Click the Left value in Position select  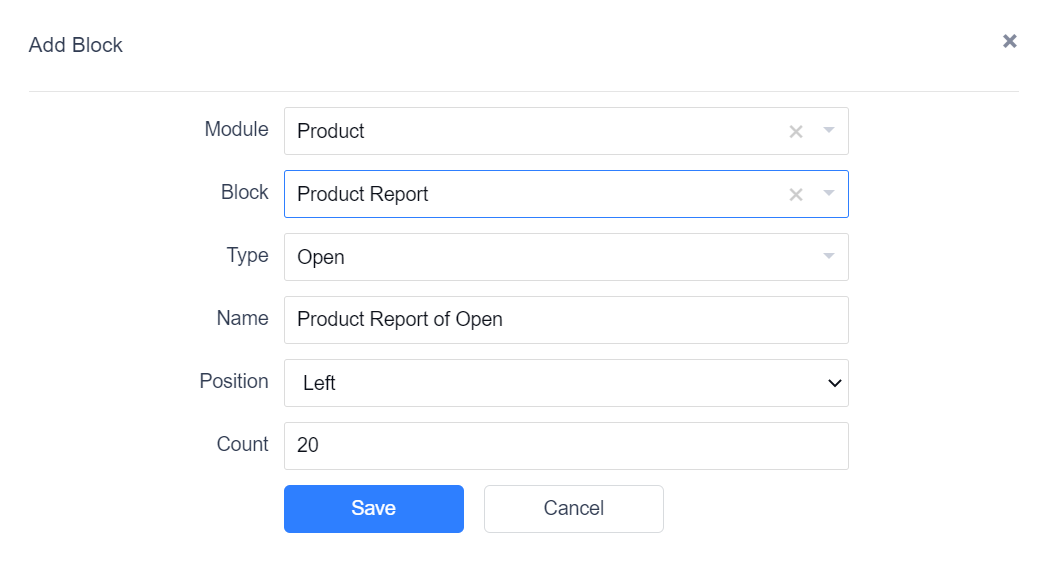coord(319,383)
